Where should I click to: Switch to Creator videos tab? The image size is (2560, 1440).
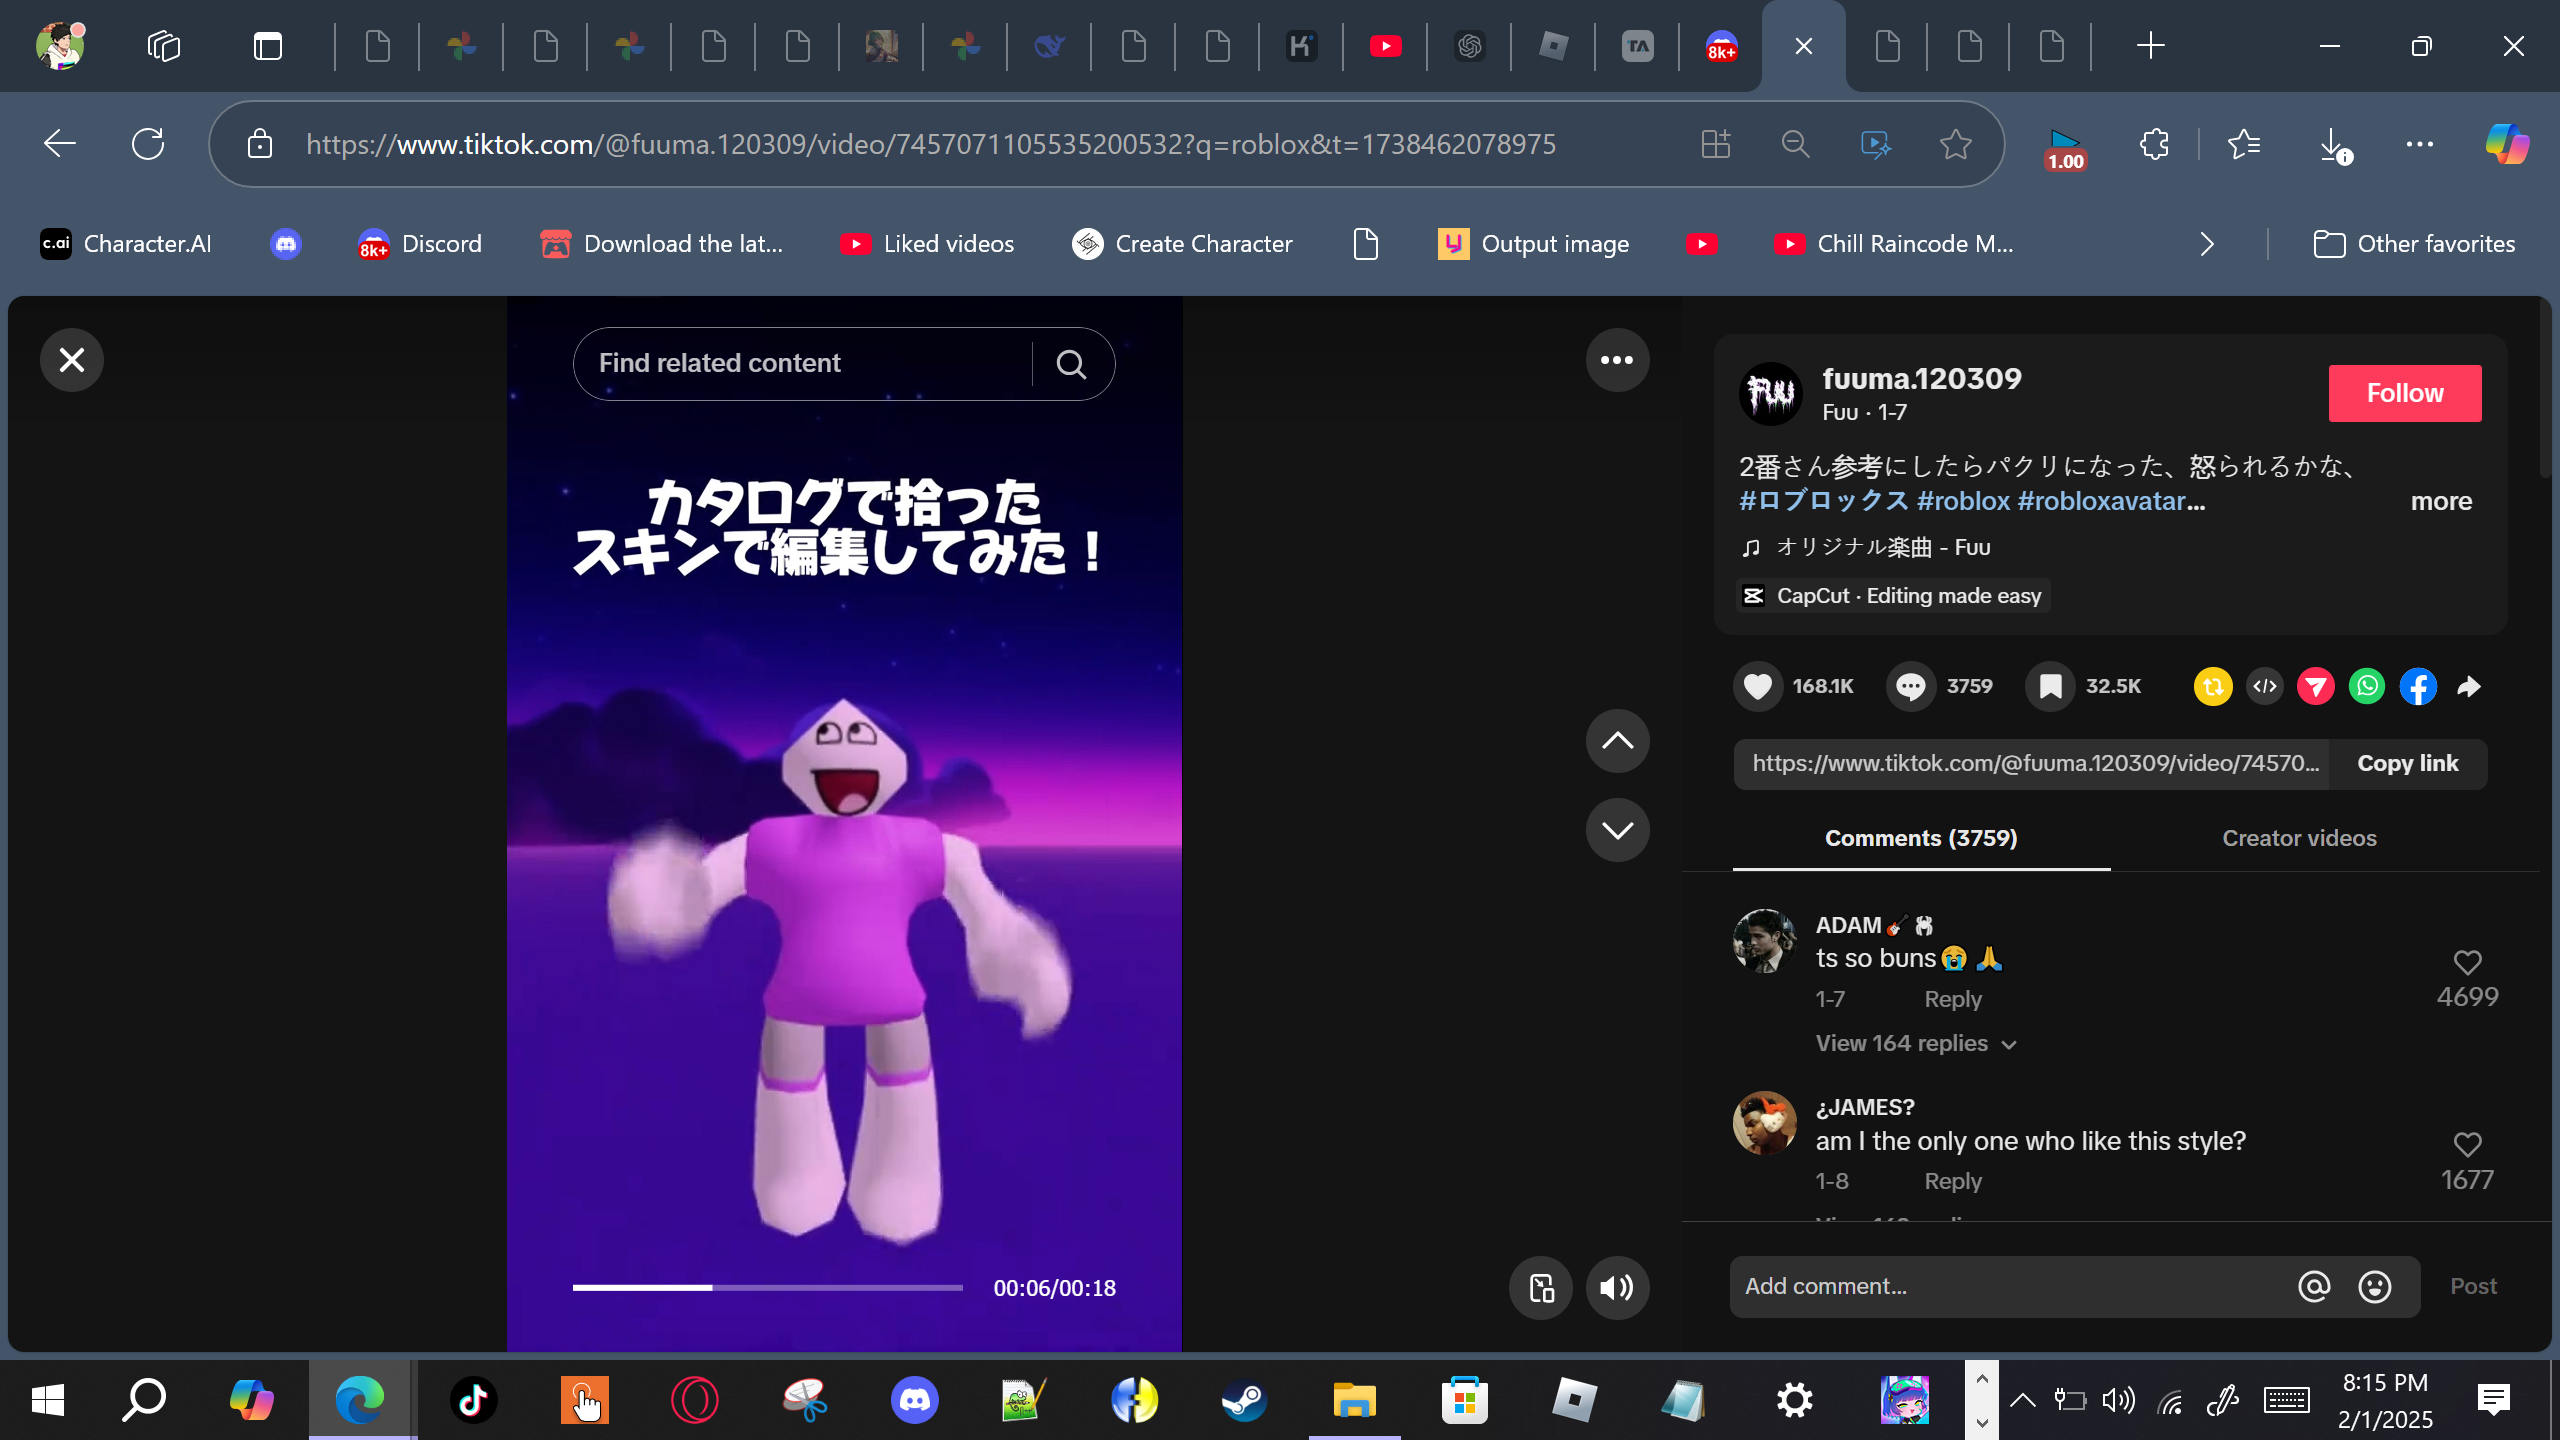[2299, 838]
